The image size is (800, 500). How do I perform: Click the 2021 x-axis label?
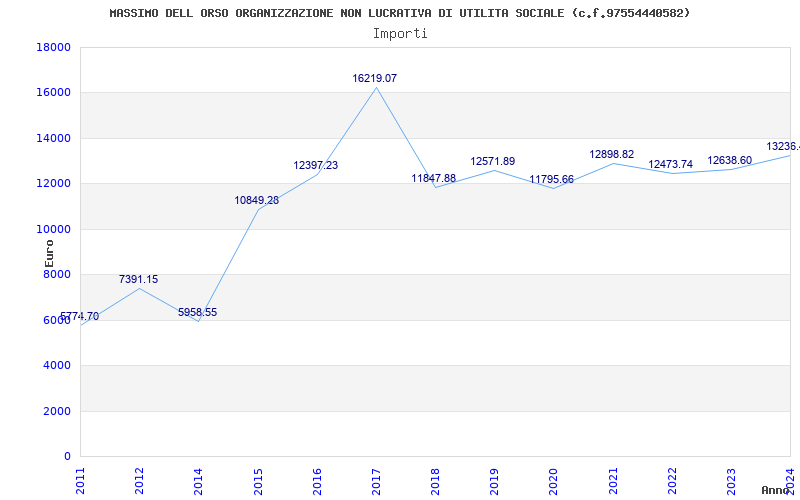[x=613, y=481]
